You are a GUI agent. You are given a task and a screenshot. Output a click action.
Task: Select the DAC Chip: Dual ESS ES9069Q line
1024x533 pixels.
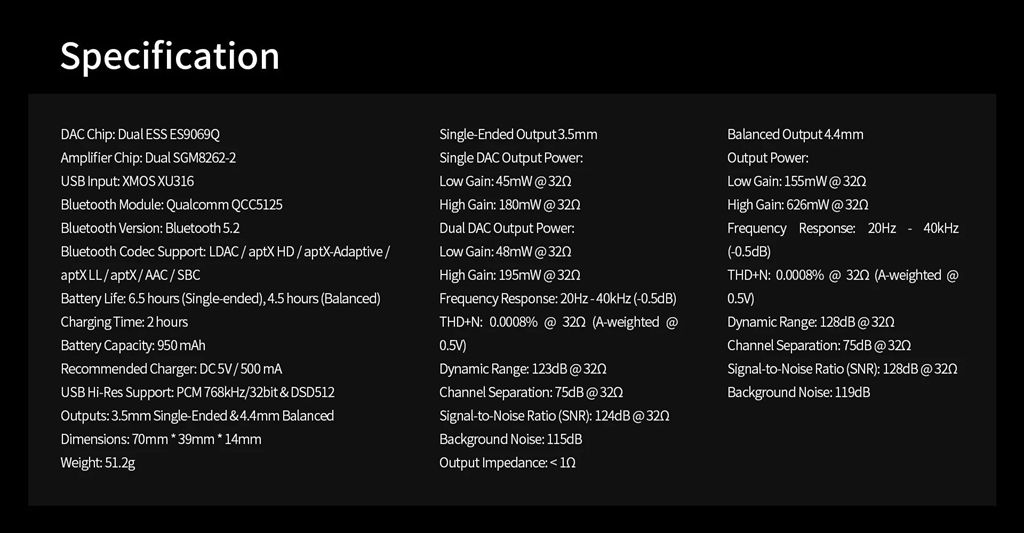(140, 134)
